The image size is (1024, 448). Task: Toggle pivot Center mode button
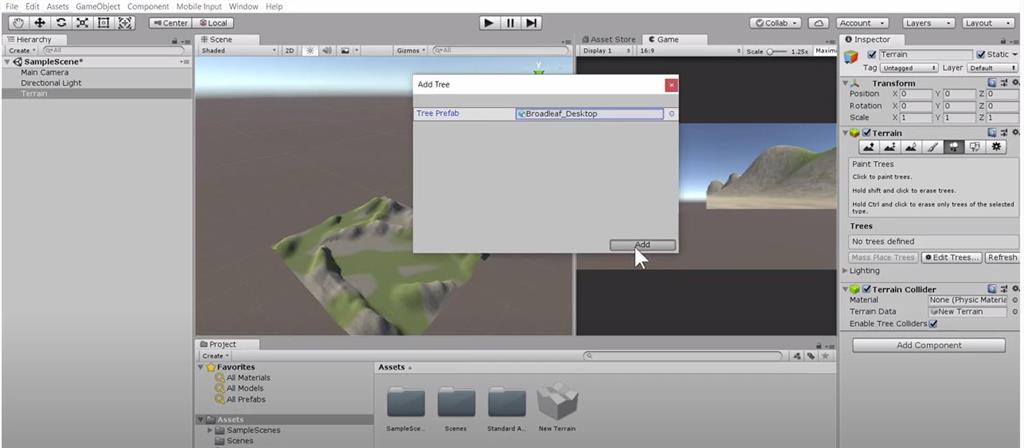(169, 23)
